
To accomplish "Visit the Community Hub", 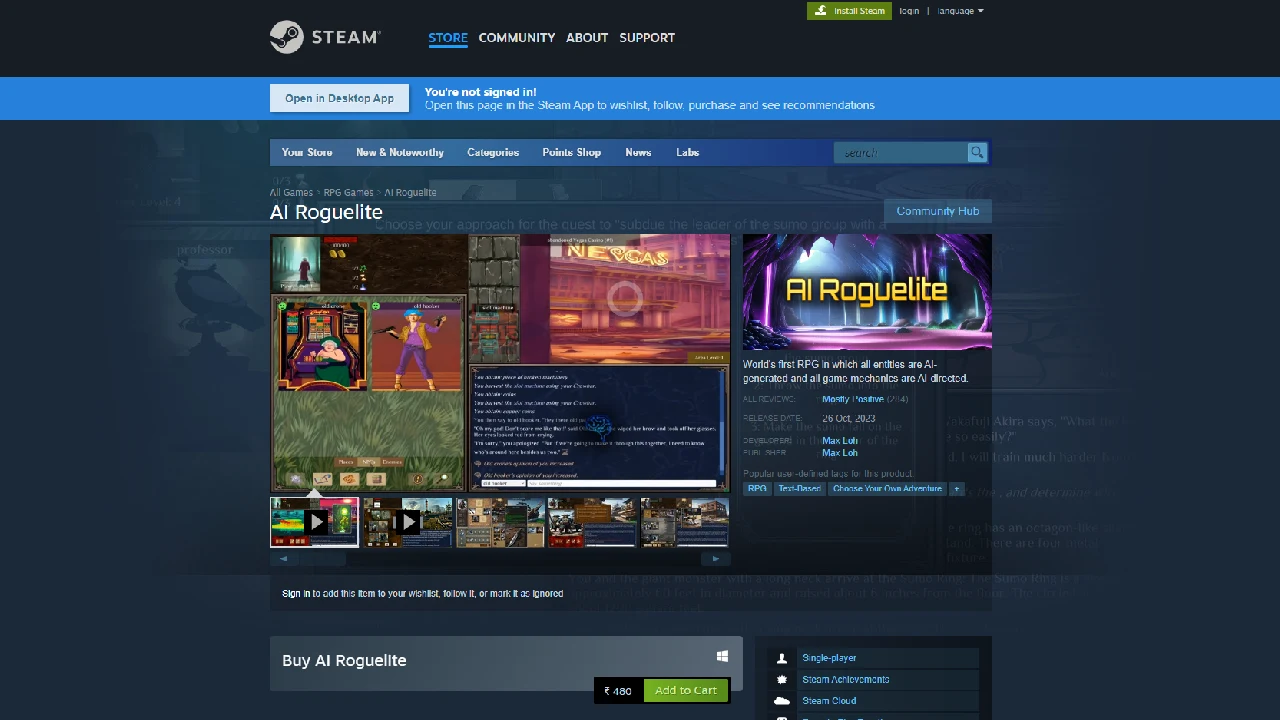I will (937, 211).
